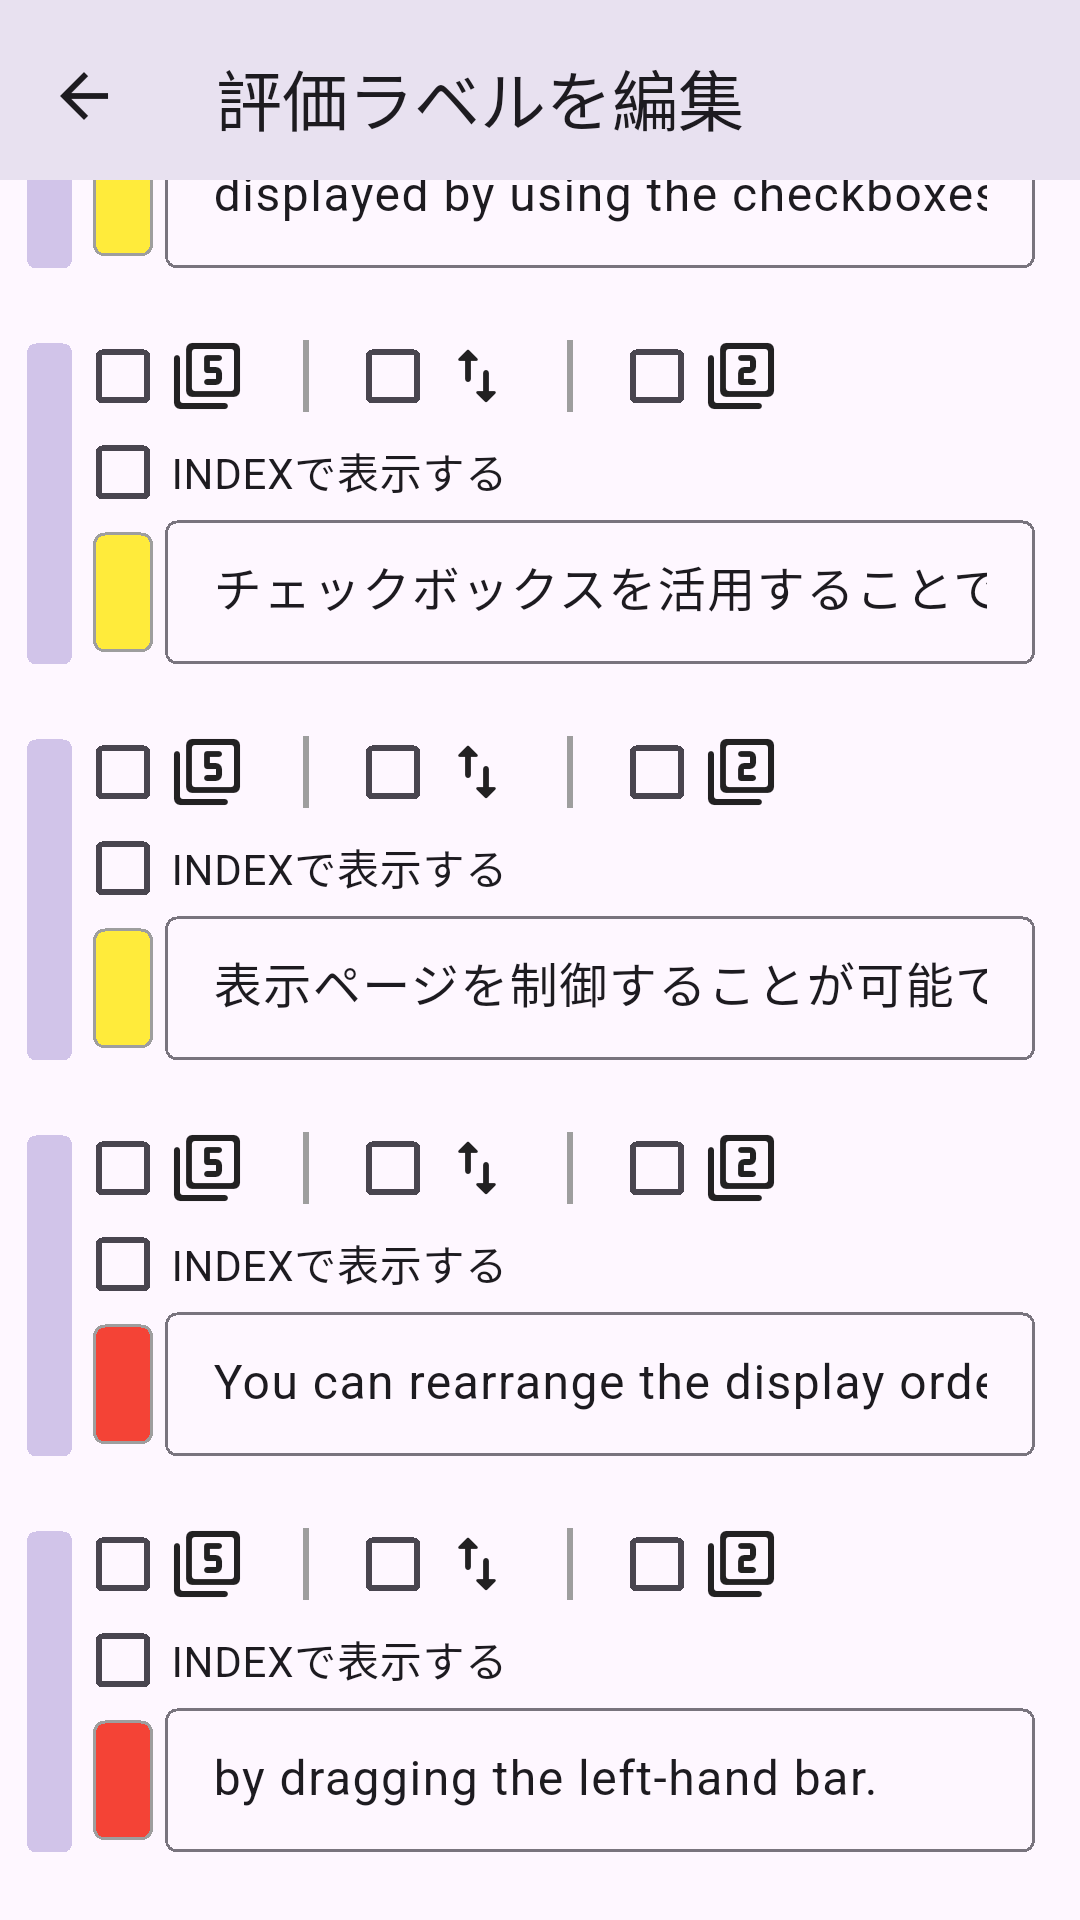Viewport: 1080px width, 1920px height.
Task: Click the red color swatch next to the rearrange text
Action: [x=123, y=1383]
